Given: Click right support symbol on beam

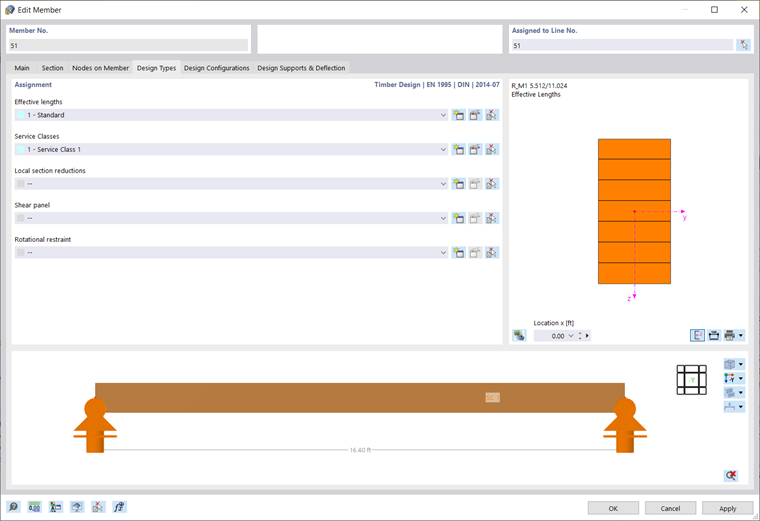Looking at the screenshot, I should click(x=625, y=425).
